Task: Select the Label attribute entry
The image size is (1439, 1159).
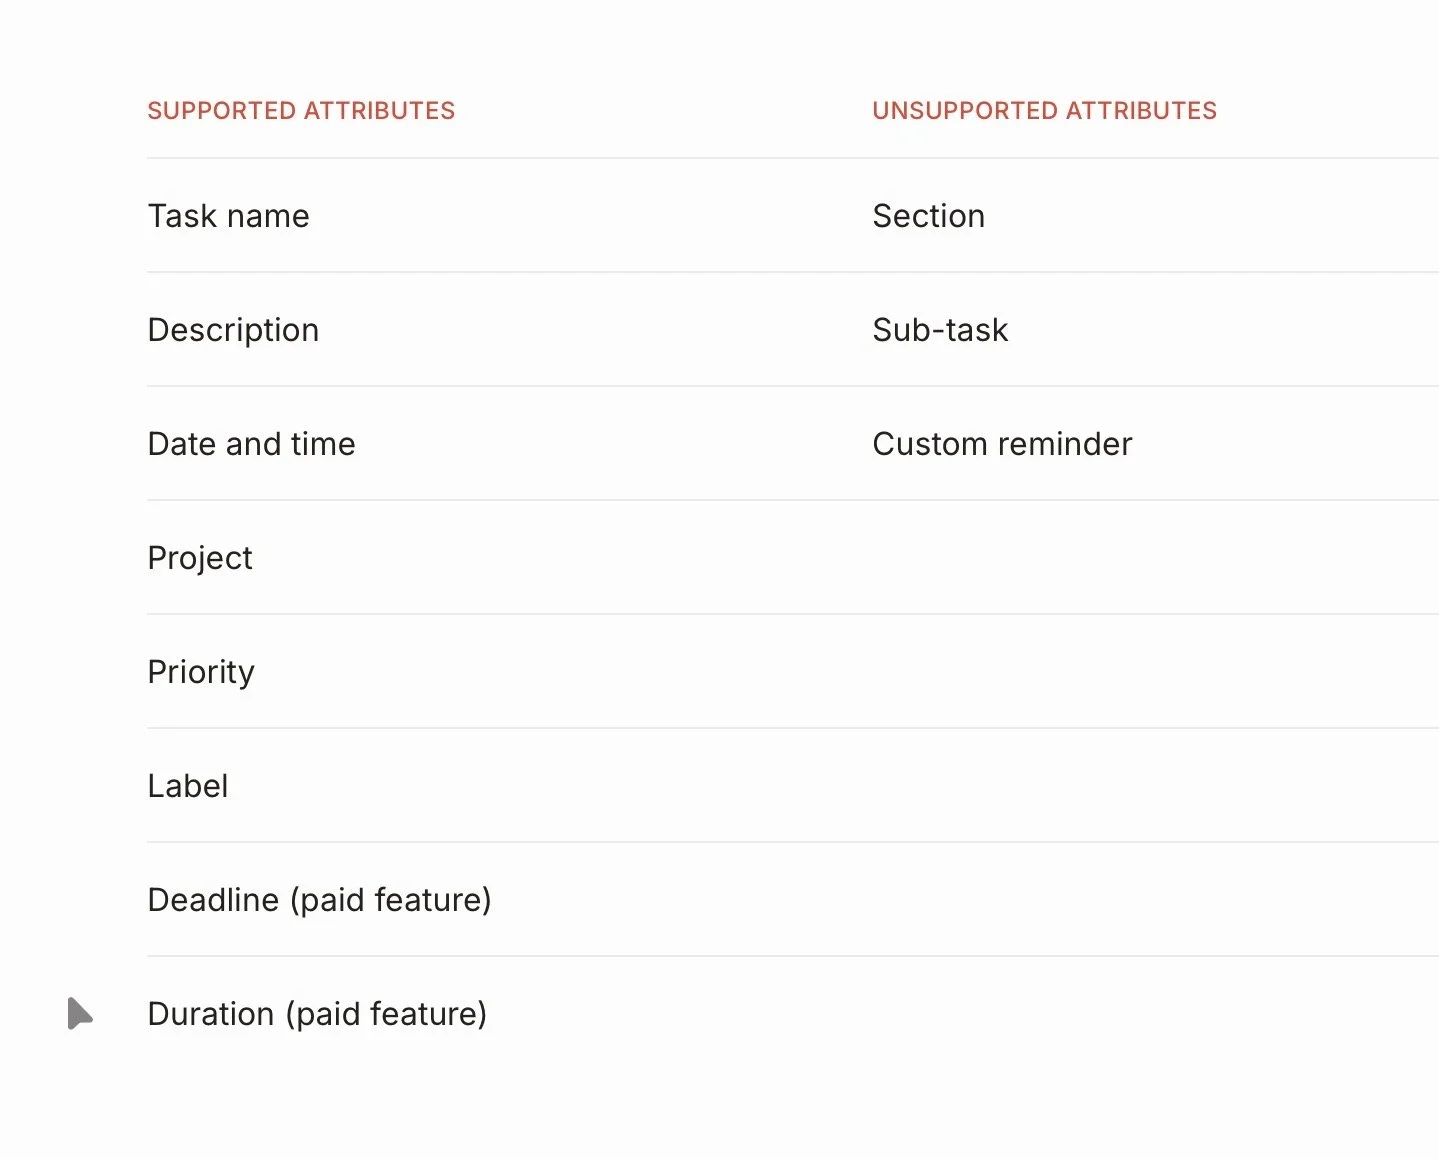Action: (188, 786)
